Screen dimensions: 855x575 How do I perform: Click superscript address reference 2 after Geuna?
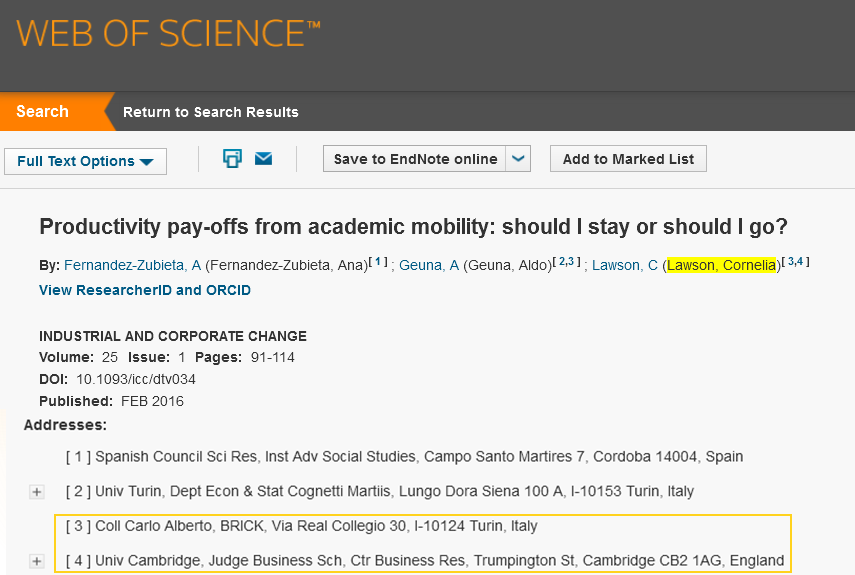562,262
